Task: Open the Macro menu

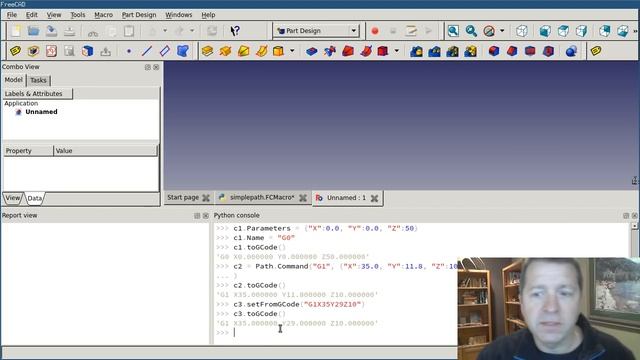Action: coord(103,15)
